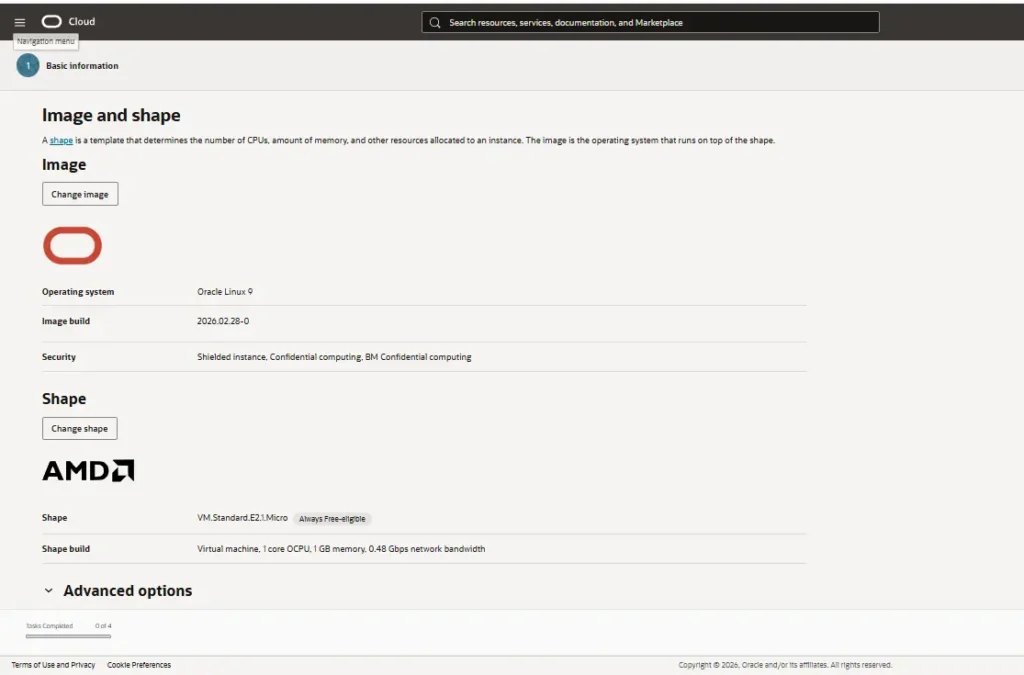Click the Basic information menu step label
This screenshot has height=675, width=1024.
tap(82, 65)
